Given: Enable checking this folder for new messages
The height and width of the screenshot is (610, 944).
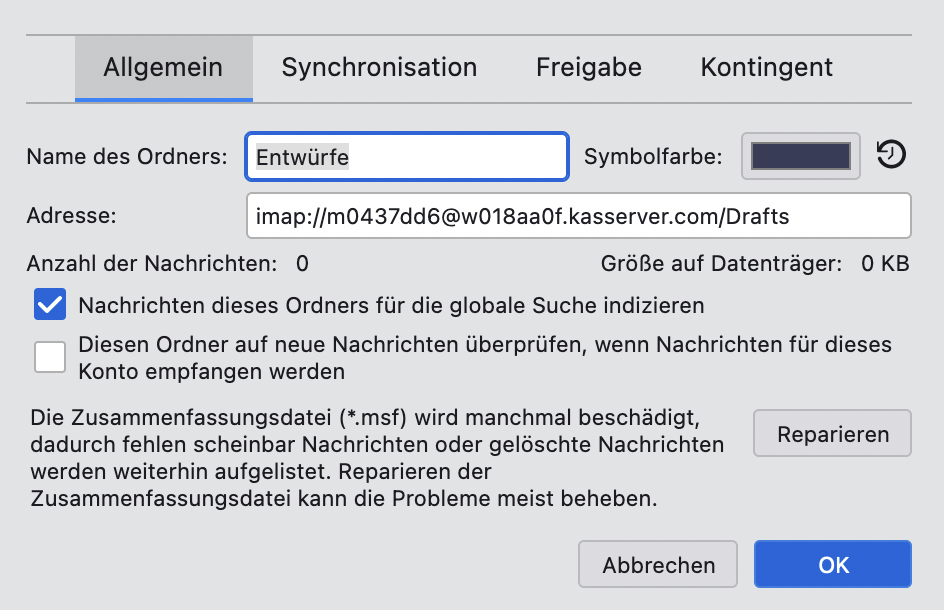Looking at the screenshot, I should tap(50, 357).
